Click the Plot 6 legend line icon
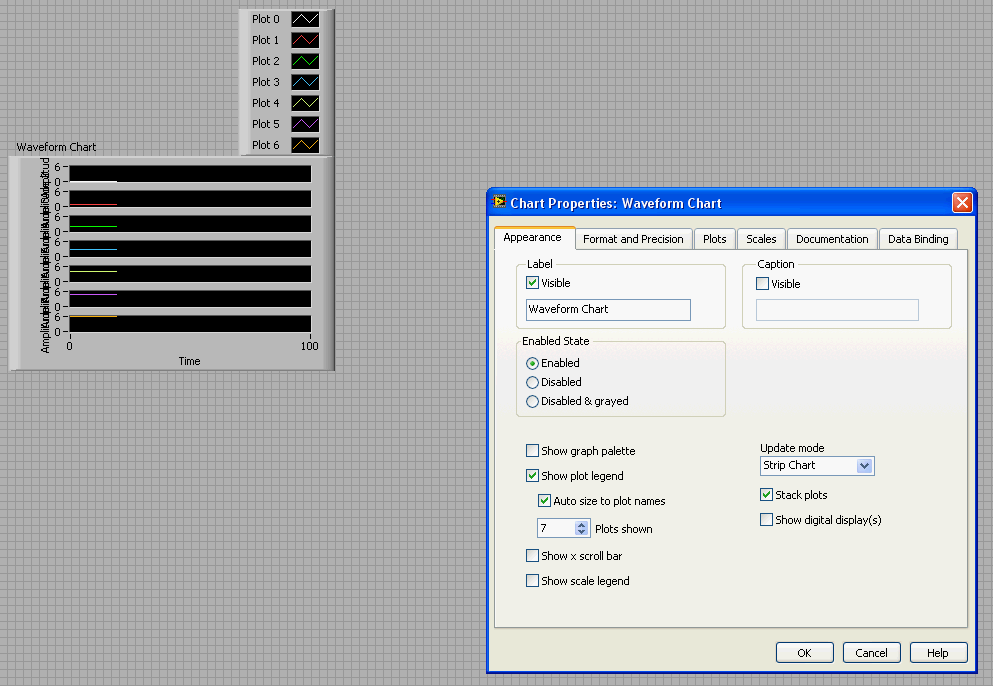This screenshot has width=993, height=686. (305, 145)
